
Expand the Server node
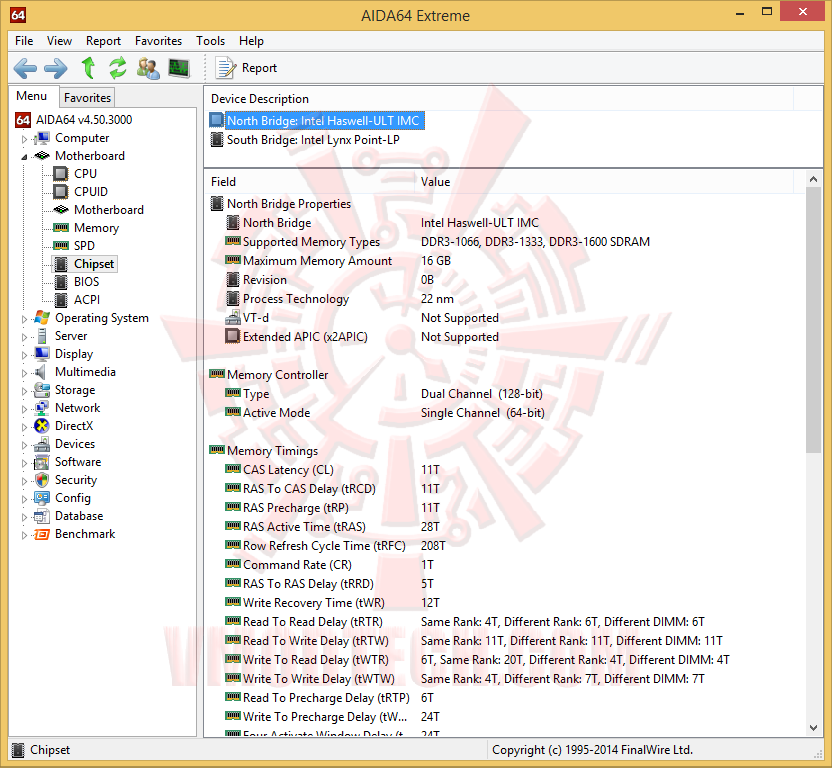[x=24, y=337]
